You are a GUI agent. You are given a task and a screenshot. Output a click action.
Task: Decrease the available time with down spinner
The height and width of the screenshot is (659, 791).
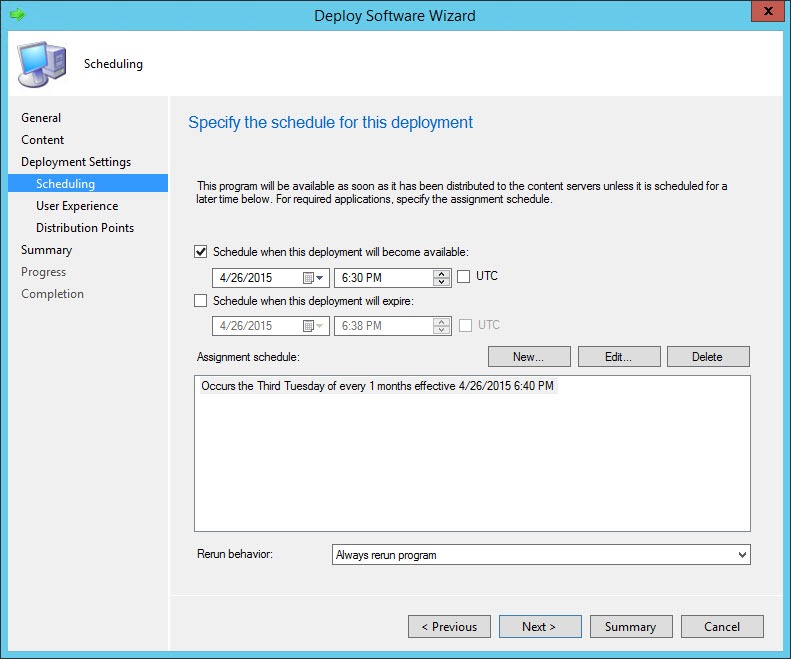click(x=441, y=282)
